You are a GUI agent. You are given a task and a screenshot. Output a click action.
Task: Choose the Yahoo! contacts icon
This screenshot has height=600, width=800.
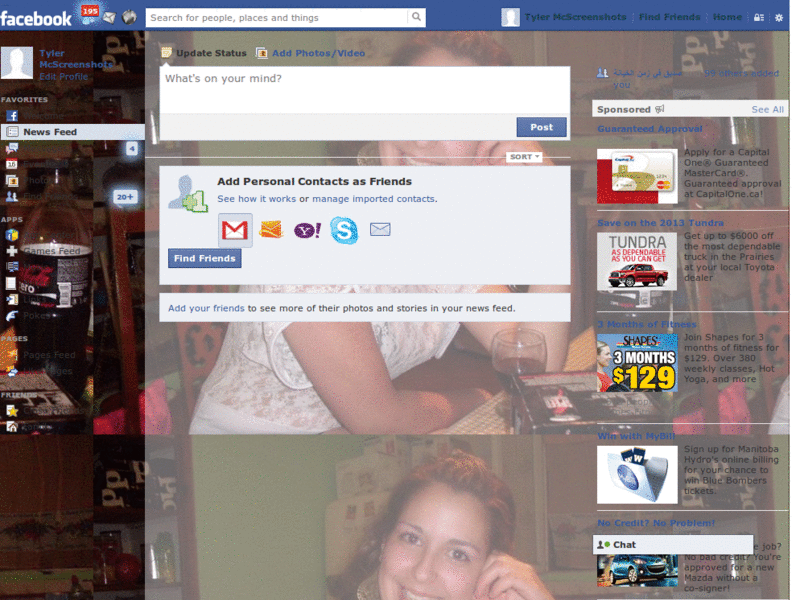307,230
